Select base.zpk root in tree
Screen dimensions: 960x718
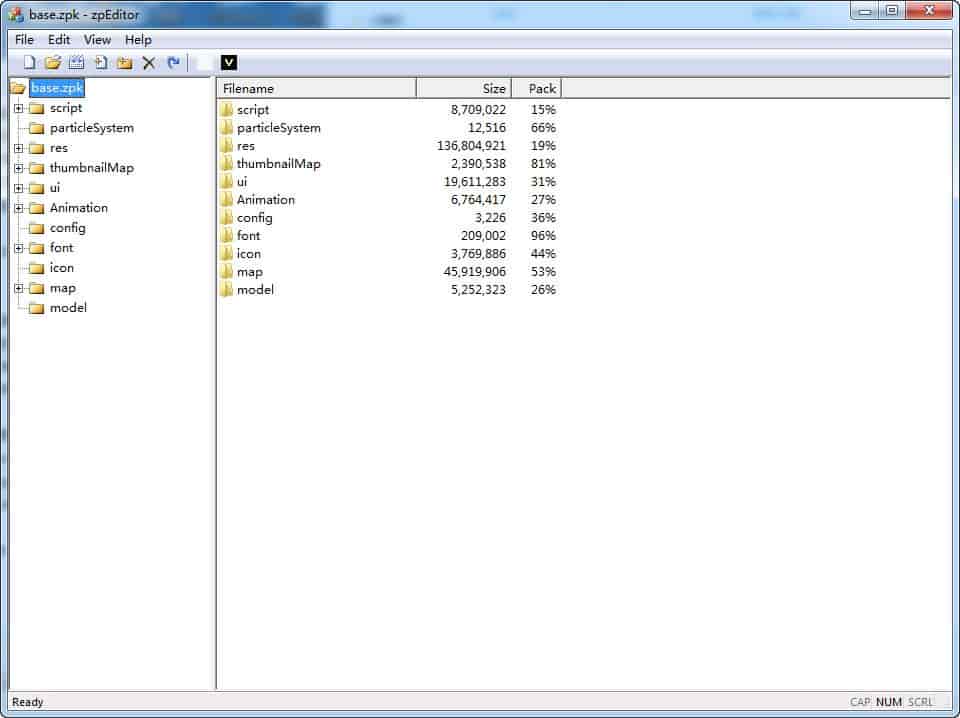coord(57,88)
